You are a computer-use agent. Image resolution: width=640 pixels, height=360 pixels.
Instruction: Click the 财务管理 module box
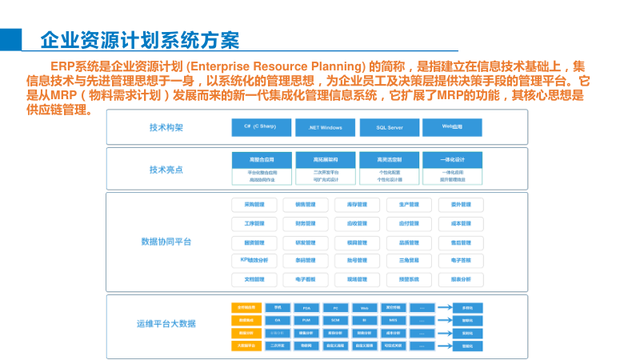[x=306, y=224]
